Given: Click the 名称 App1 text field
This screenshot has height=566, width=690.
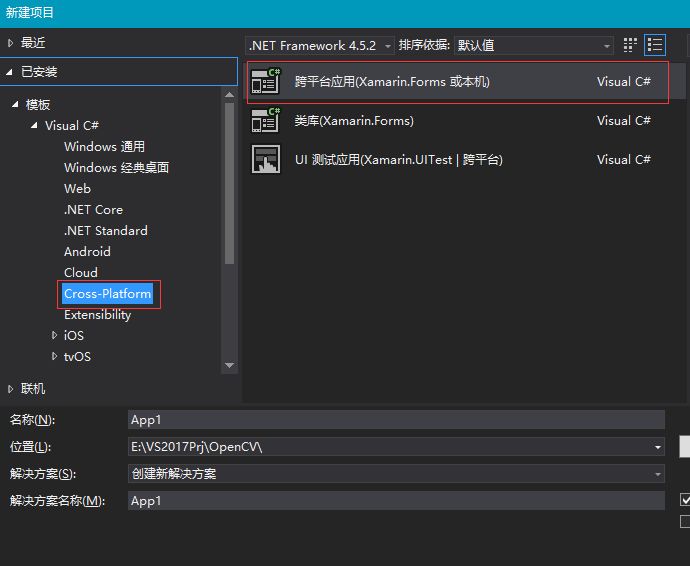Looking at the screenshot, I should (x=396, y=420).
